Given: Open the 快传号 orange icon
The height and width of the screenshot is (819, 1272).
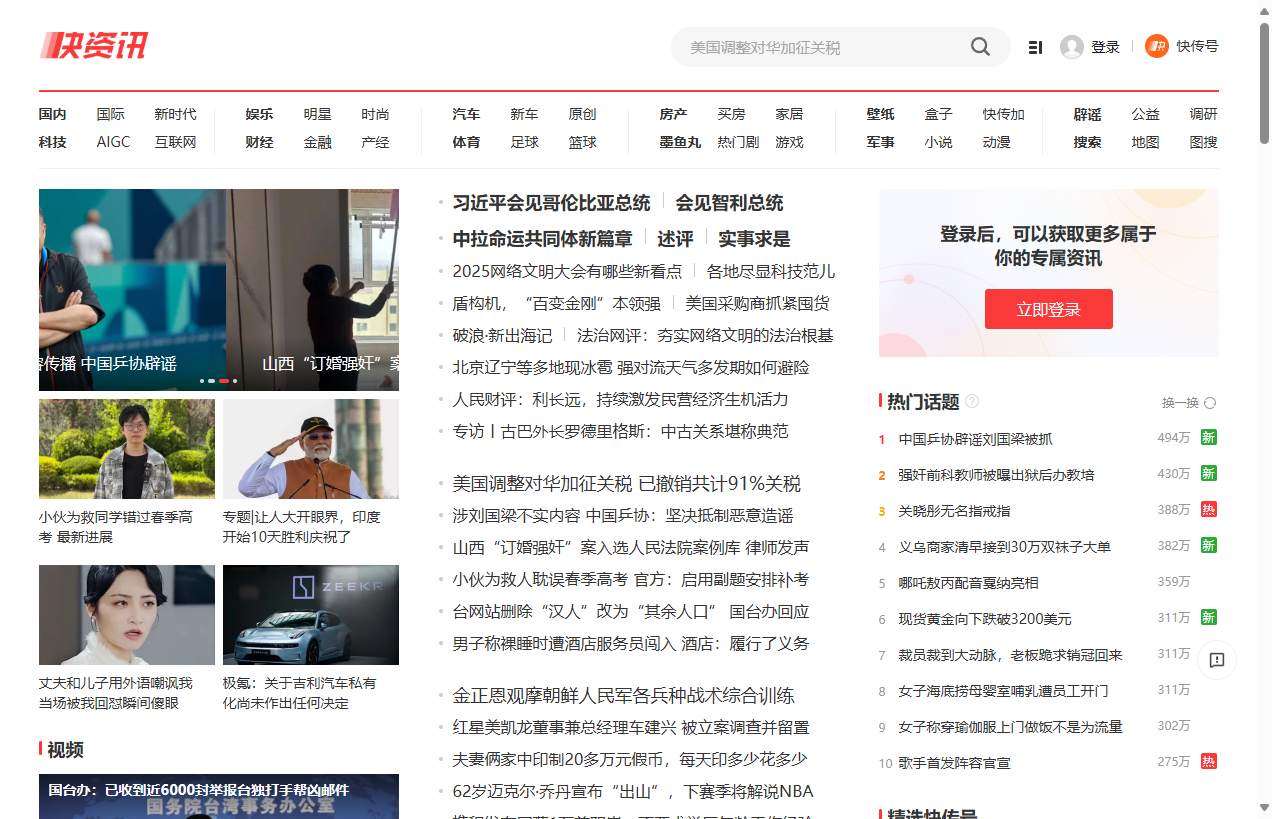Looking at the screenshot, I should (1158, 46).
